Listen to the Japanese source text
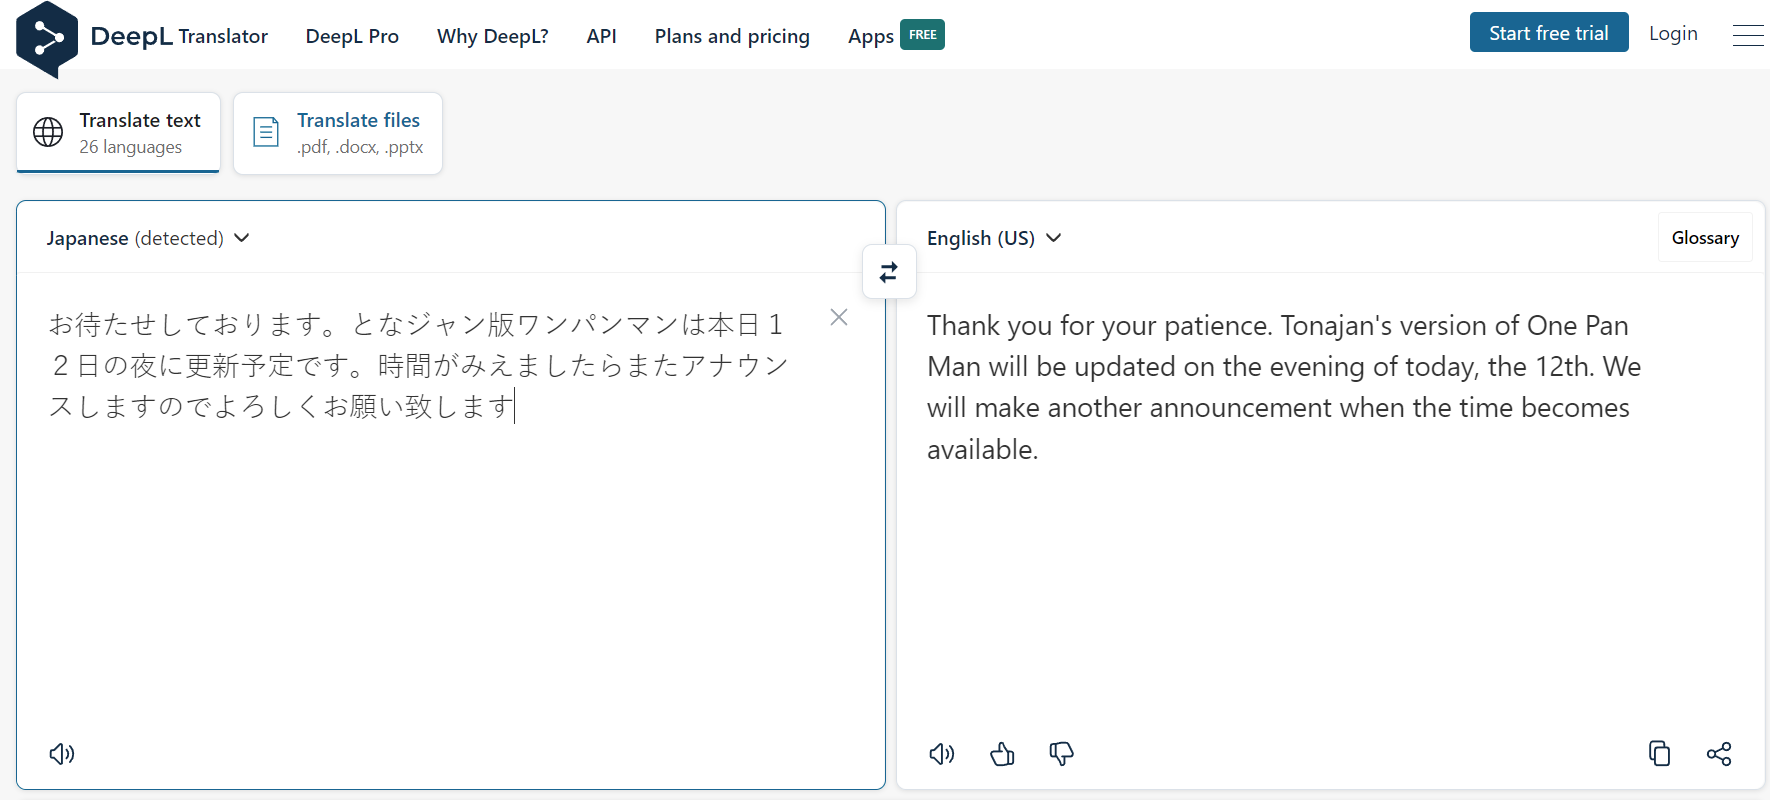Image resolution: width=1770 pixels, height=800 pixels. coord(62,754)
